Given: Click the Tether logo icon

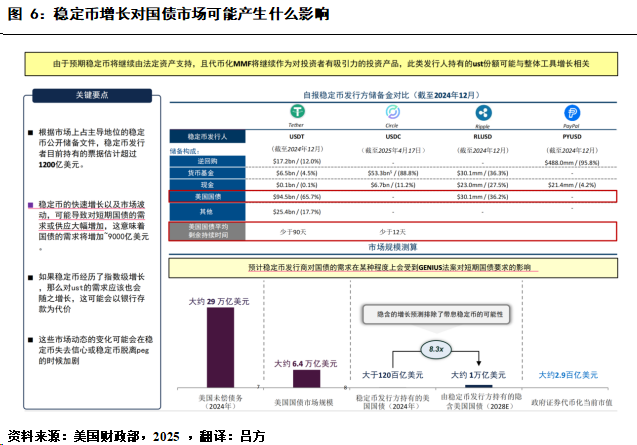Looking at the screenshot, I should coord(296,114).
